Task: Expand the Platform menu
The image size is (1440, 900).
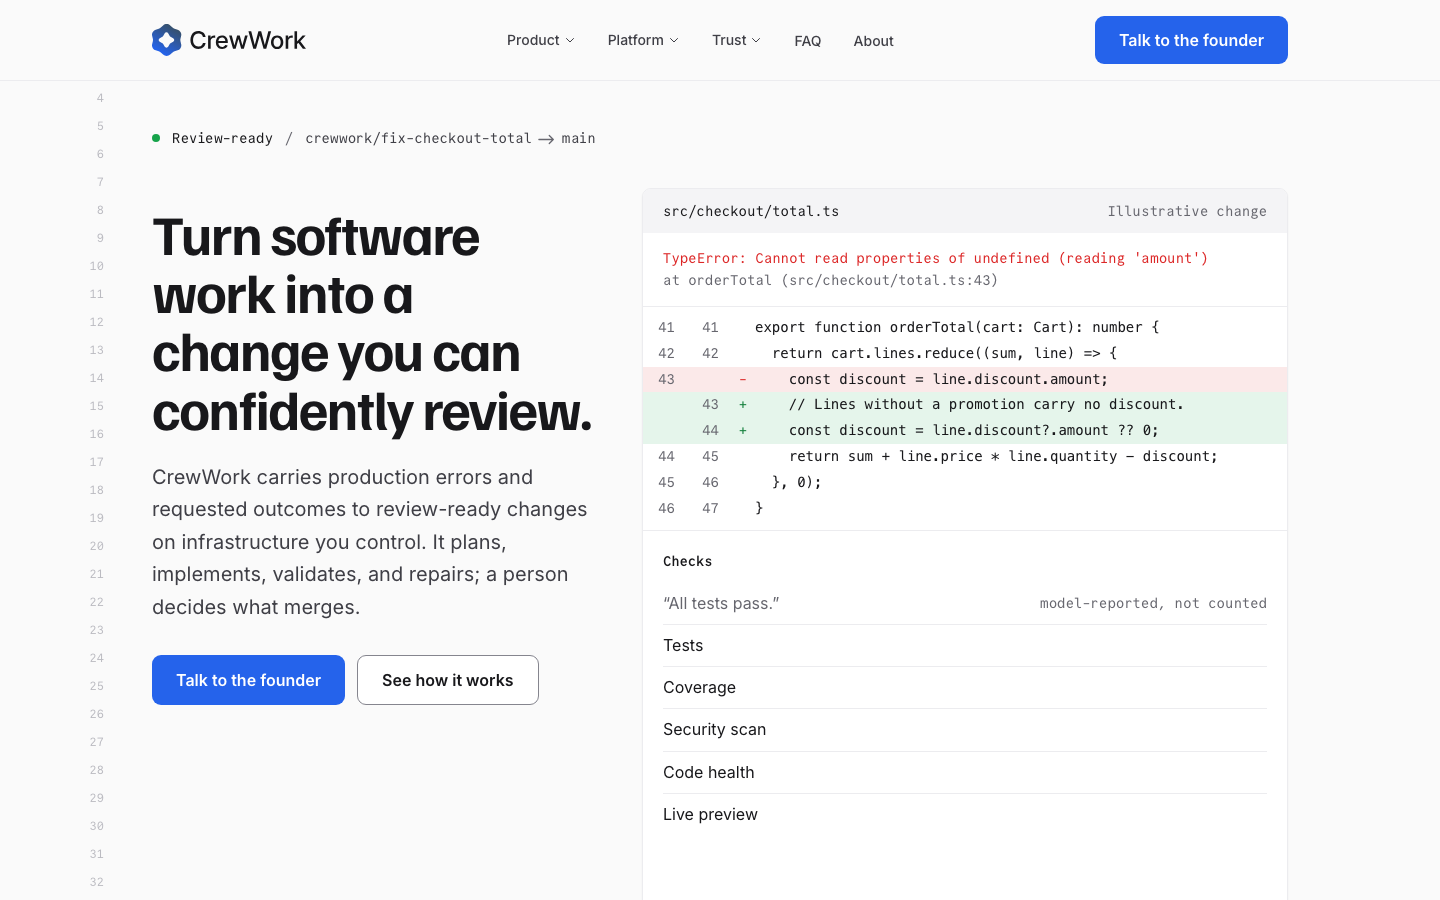Action: [643, 40]
